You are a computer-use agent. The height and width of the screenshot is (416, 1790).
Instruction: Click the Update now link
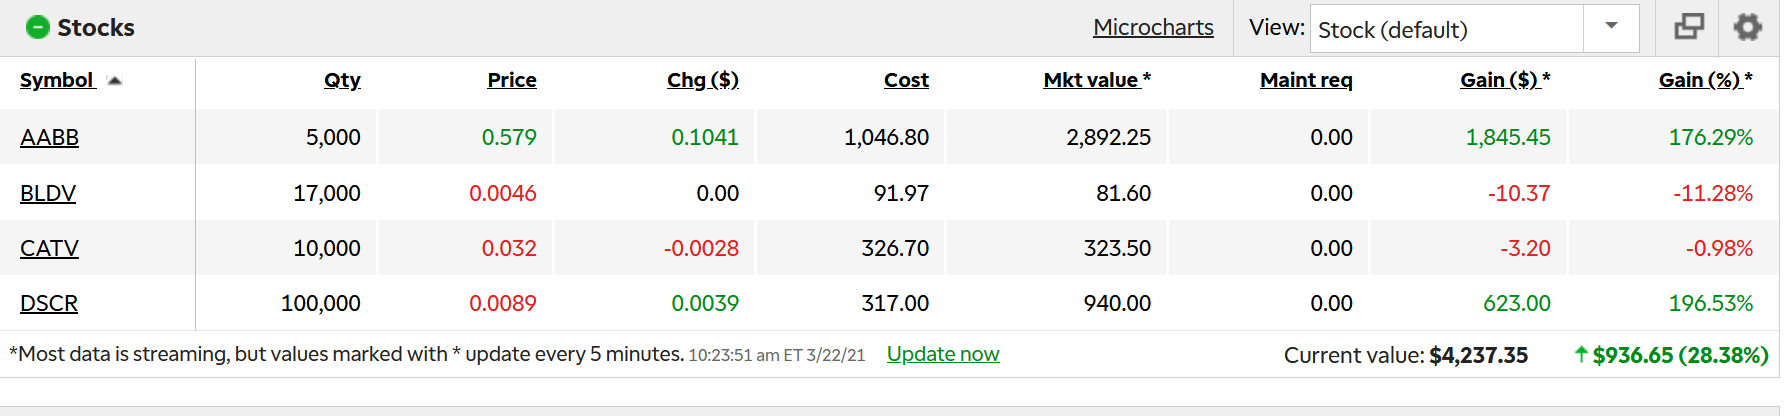[942, 354]
